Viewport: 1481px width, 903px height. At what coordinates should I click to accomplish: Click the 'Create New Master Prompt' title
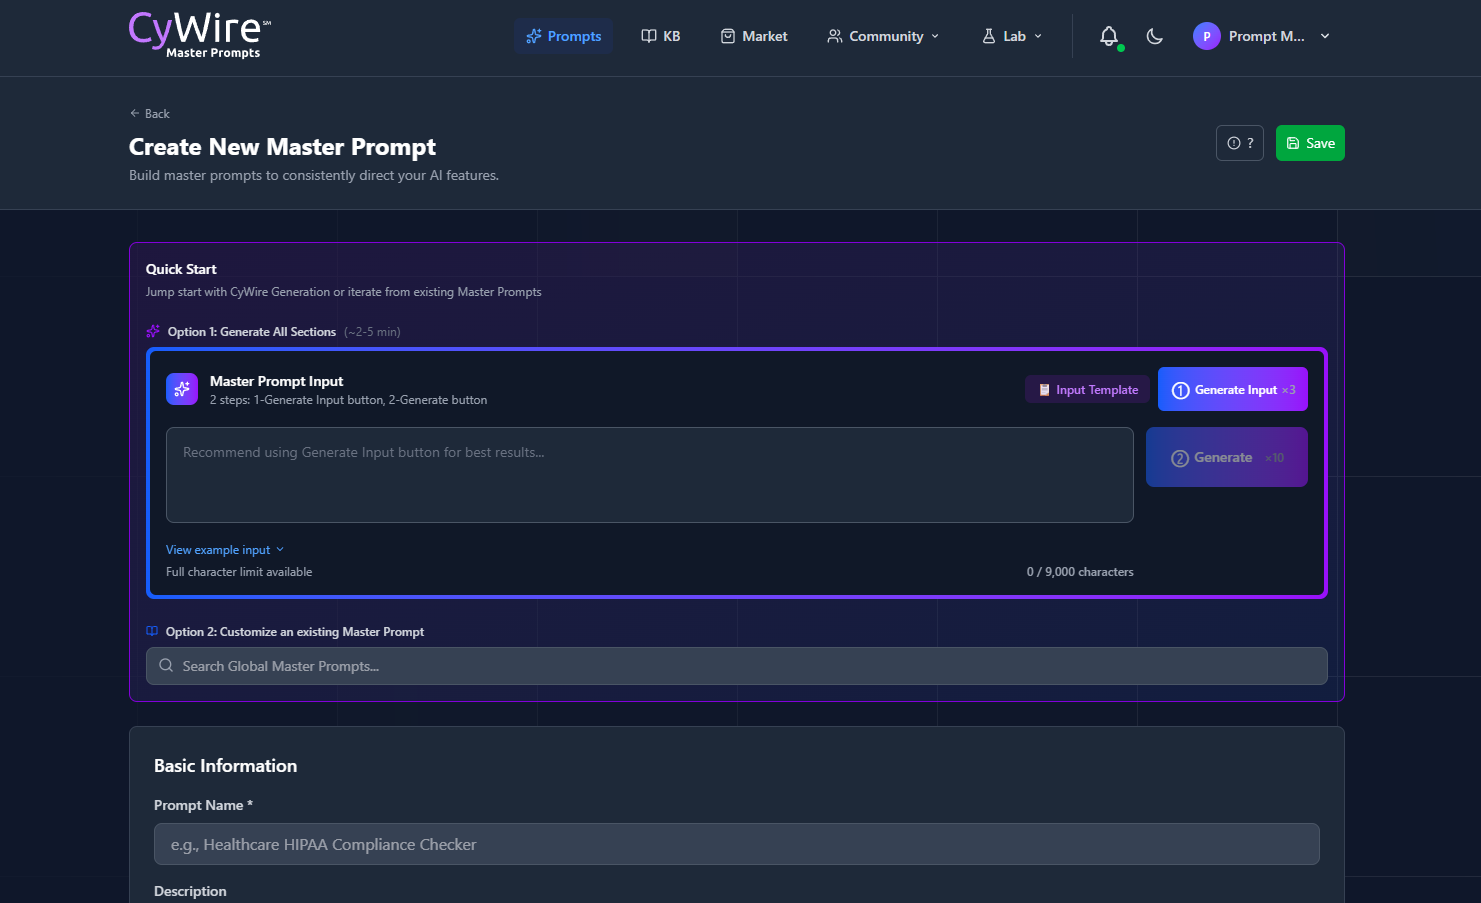pos(282,147)
